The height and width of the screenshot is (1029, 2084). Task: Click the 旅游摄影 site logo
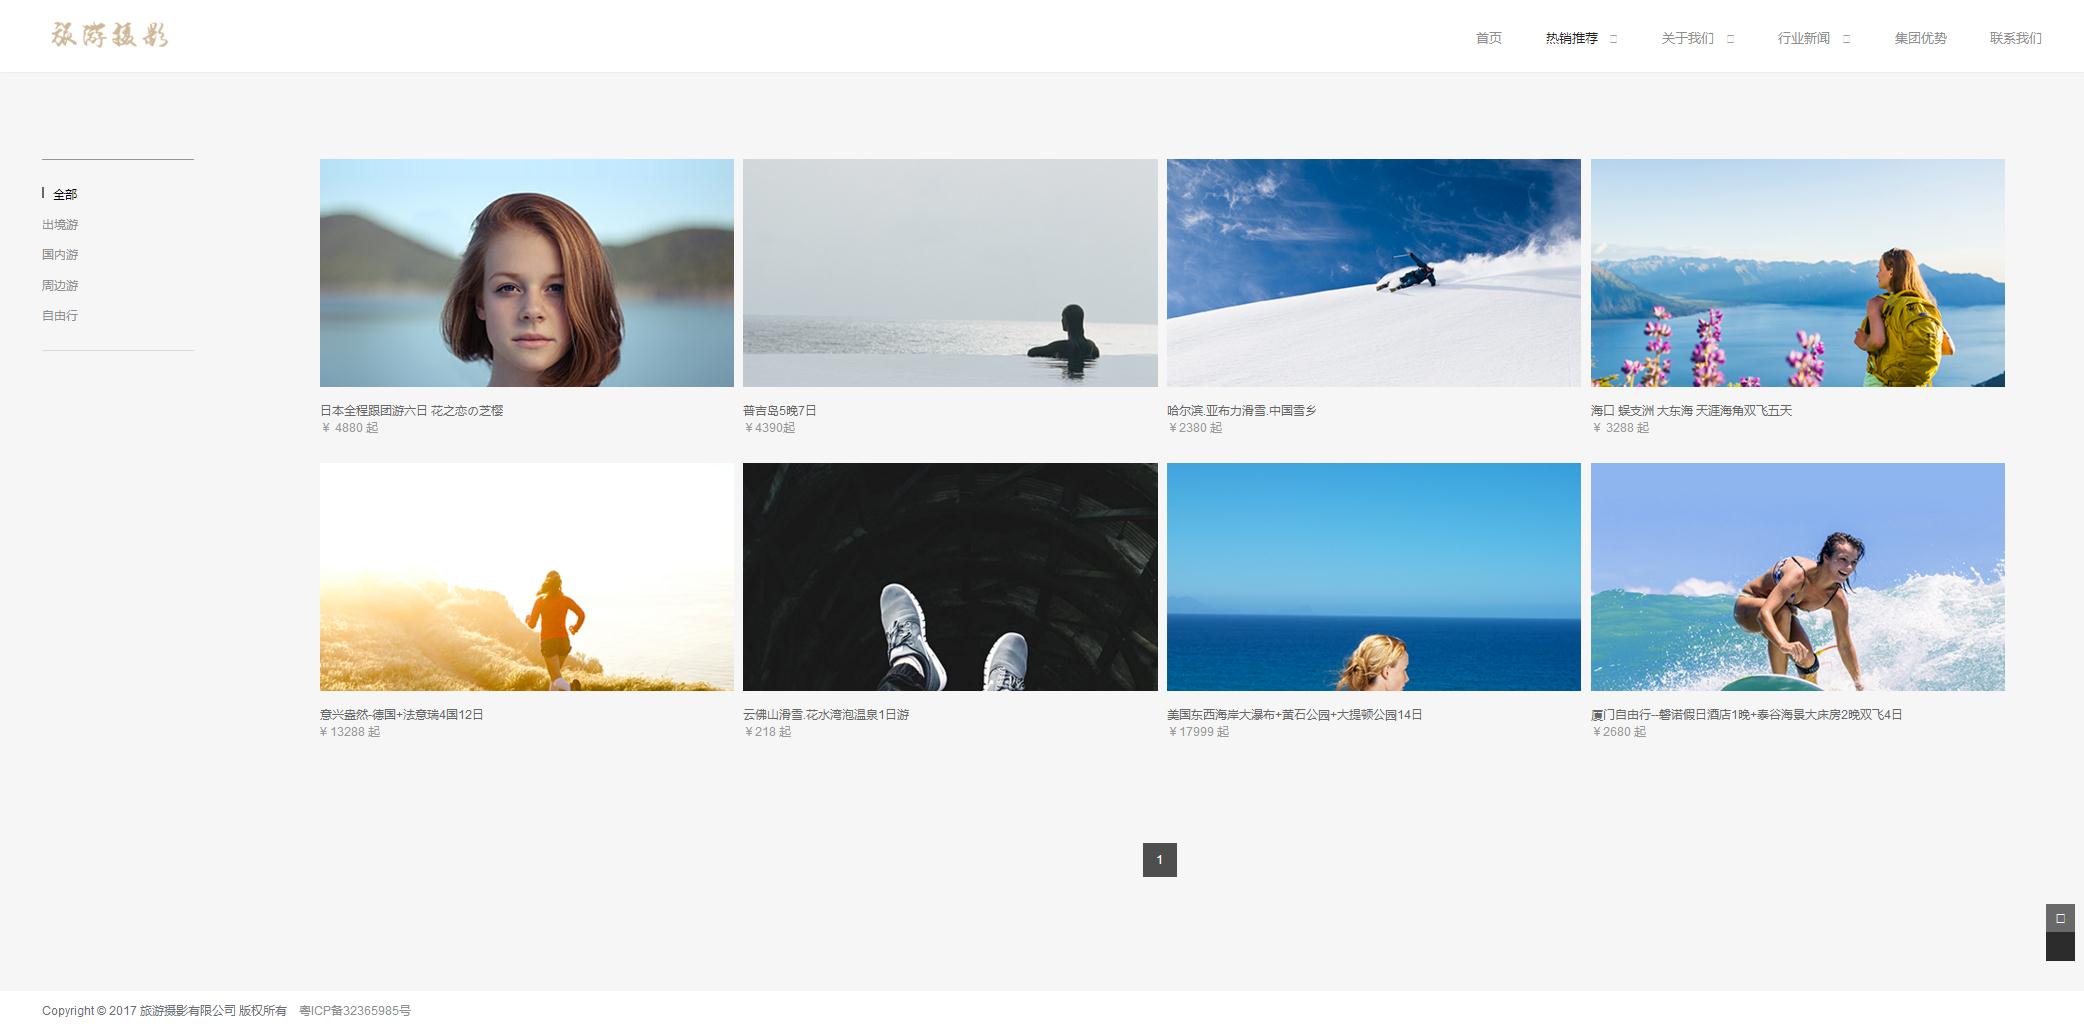(x=109, y=36)
